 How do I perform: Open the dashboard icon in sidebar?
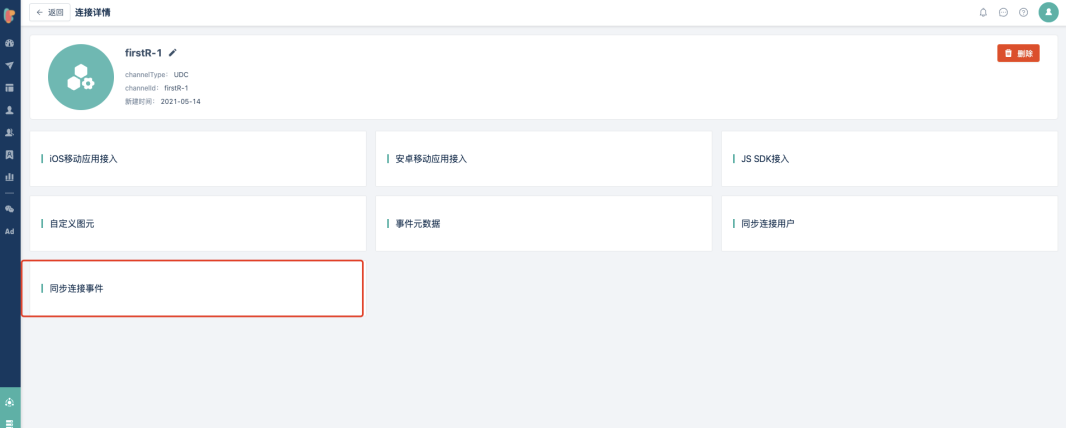(x=10, y=43)
